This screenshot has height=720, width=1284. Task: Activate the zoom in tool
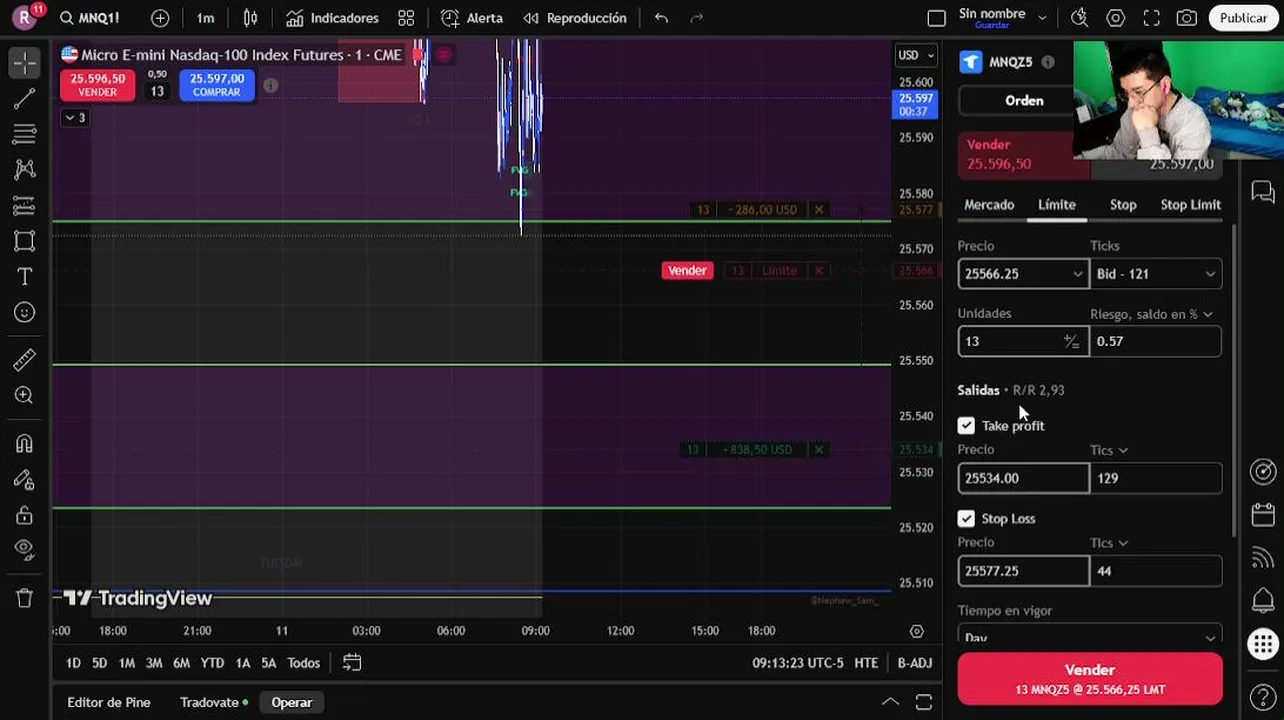coord(25,396)
